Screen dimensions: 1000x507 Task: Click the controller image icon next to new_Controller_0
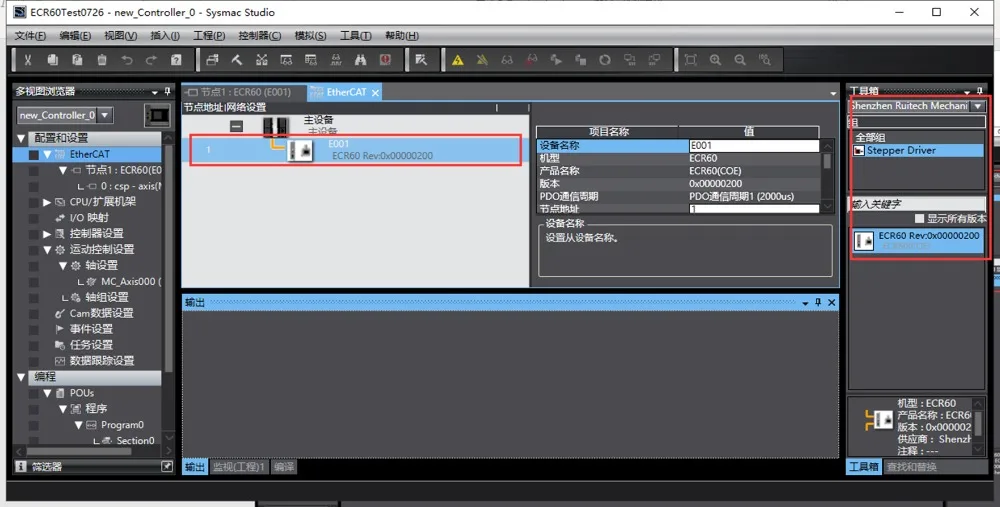pos(158,115)
